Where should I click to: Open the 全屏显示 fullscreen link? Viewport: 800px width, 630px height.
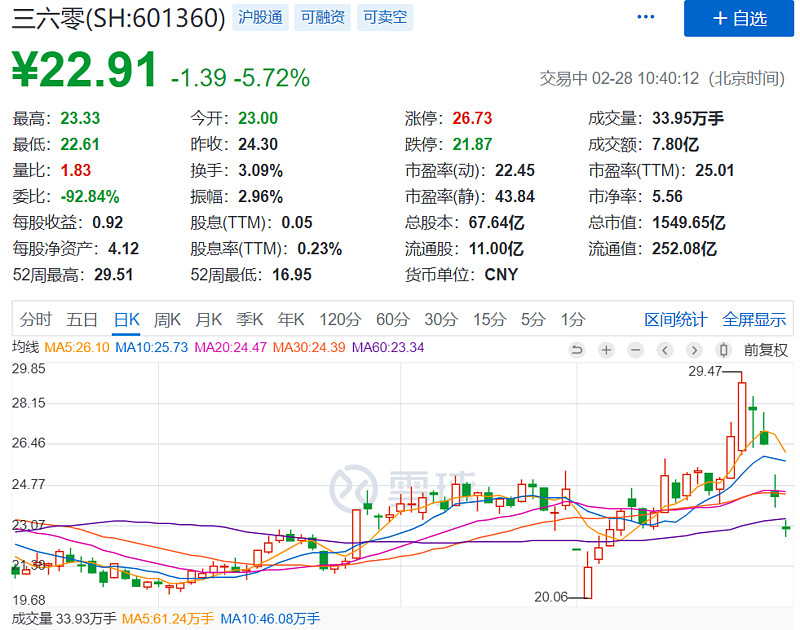[x=754, y=319]
